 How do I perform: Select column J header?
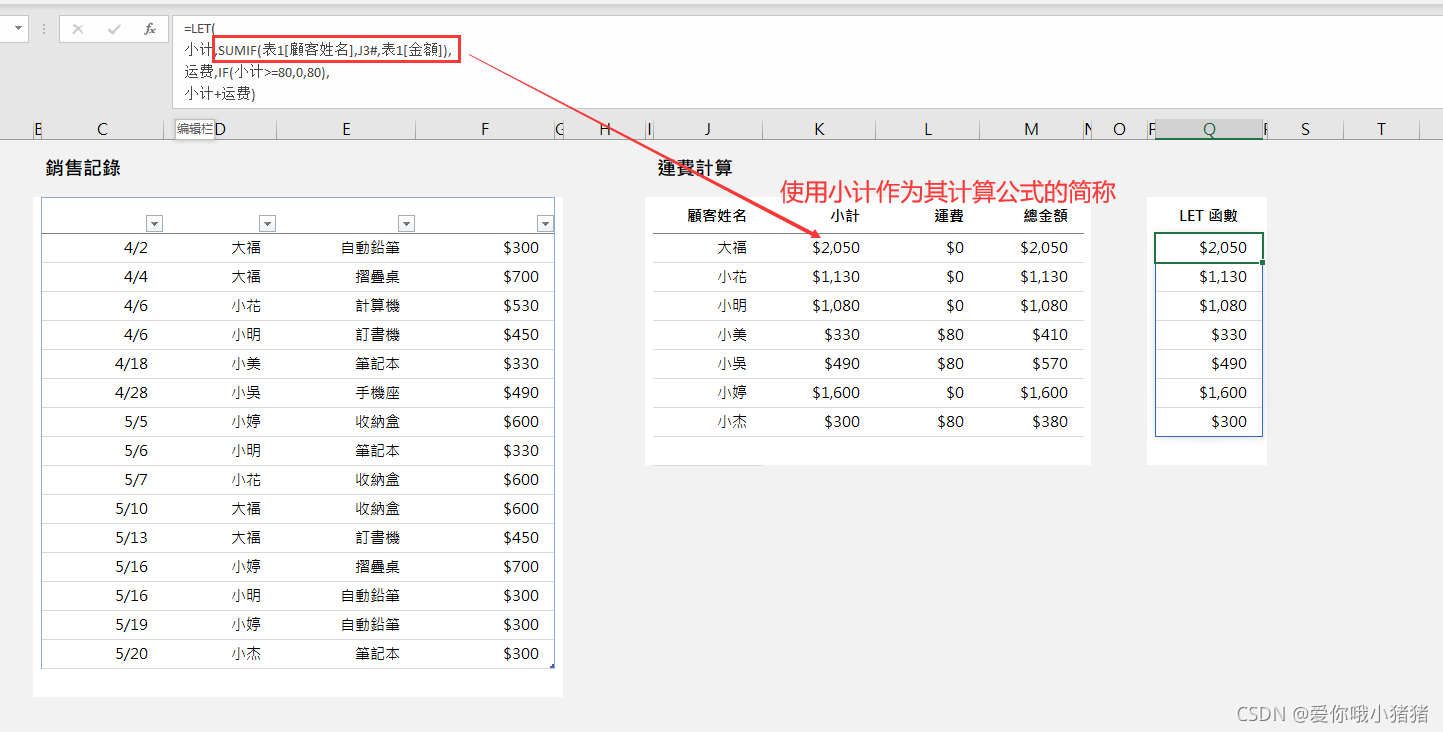(707, 129)
